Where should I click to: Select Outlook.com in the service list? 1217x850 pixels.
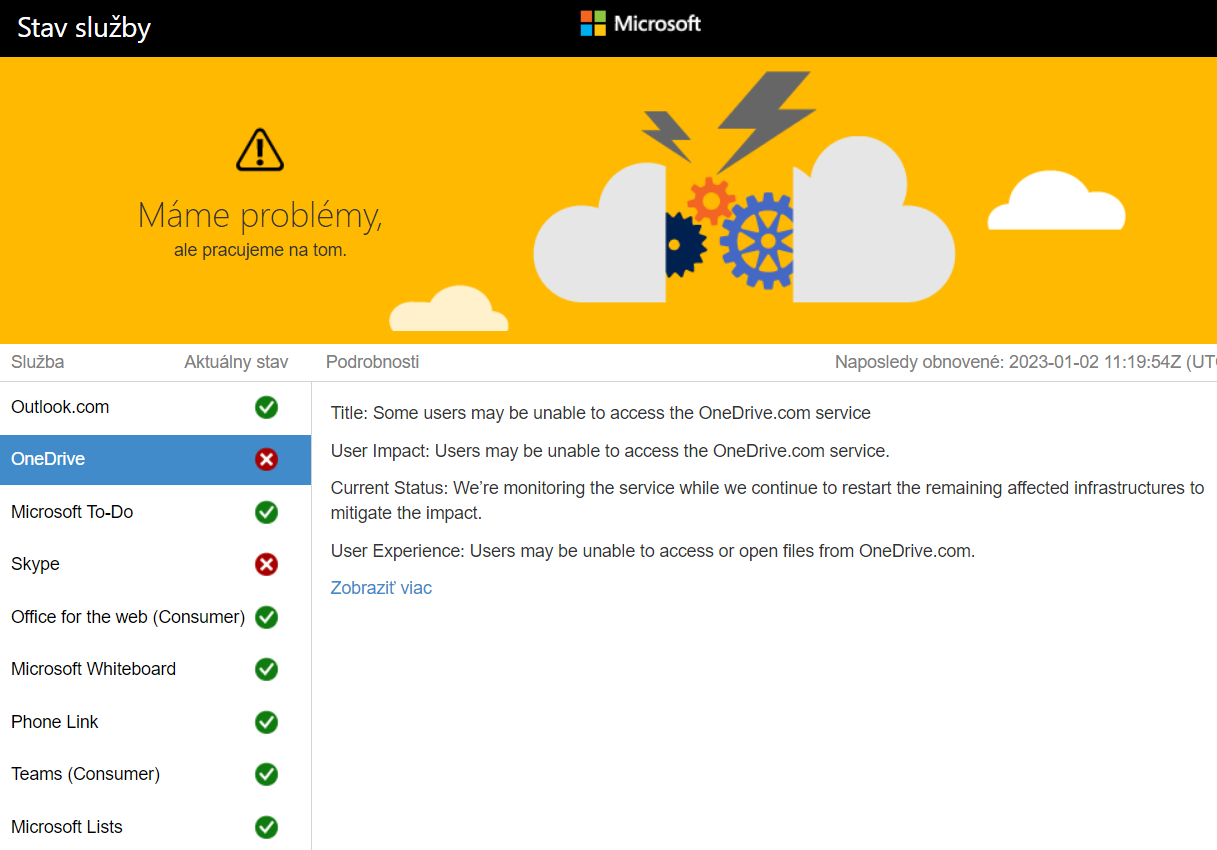coord(60,407)
